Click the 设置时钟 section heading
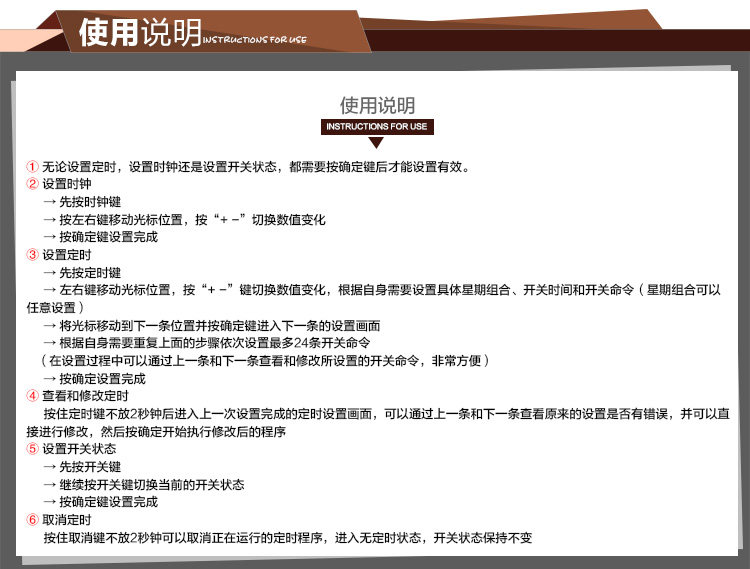This screenshot has width=750, height=569. pyautogui.click(x=67, y=184)
